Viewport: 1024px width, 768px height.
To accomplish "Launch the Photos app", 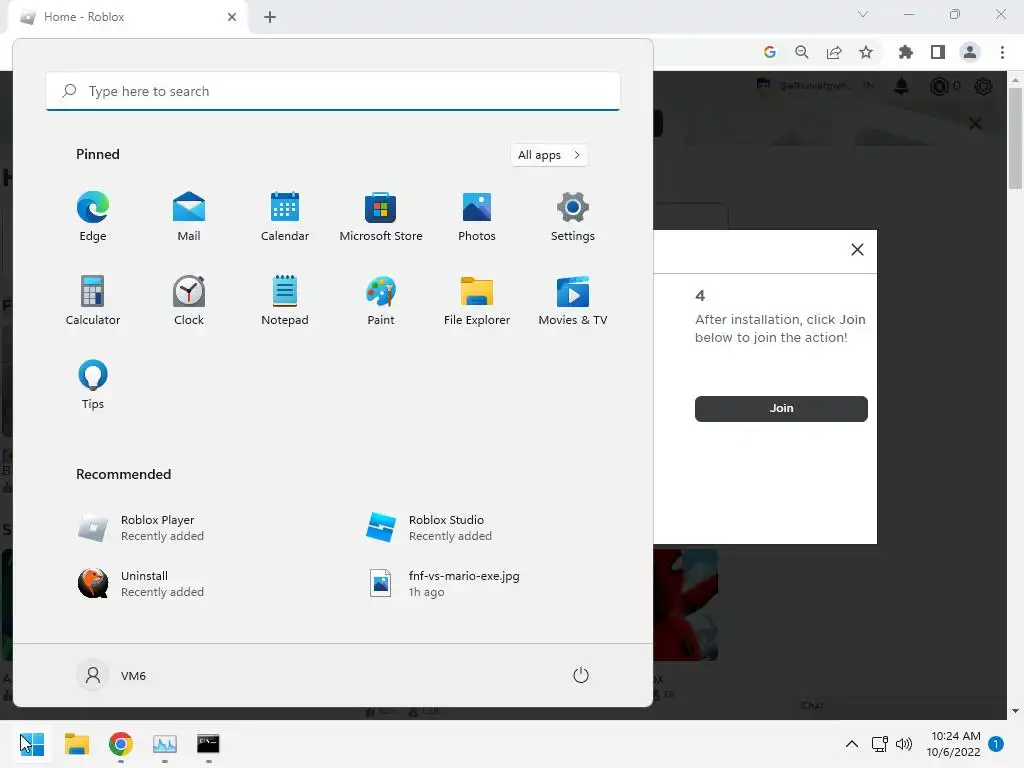I will [477, 217].
